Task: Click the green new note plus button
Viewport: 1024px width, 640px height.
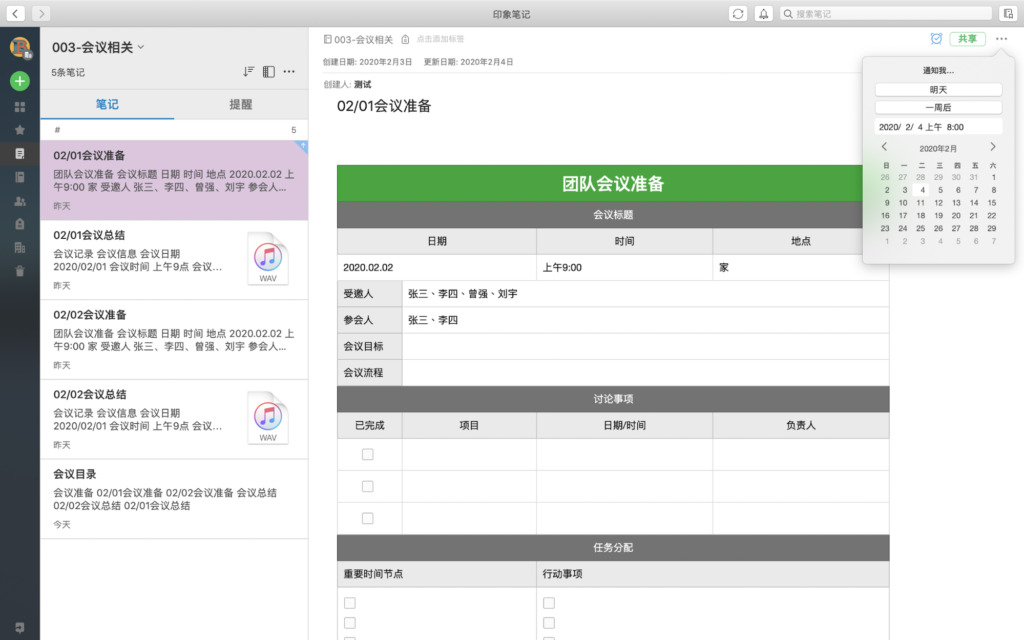Action: (20, 81)
